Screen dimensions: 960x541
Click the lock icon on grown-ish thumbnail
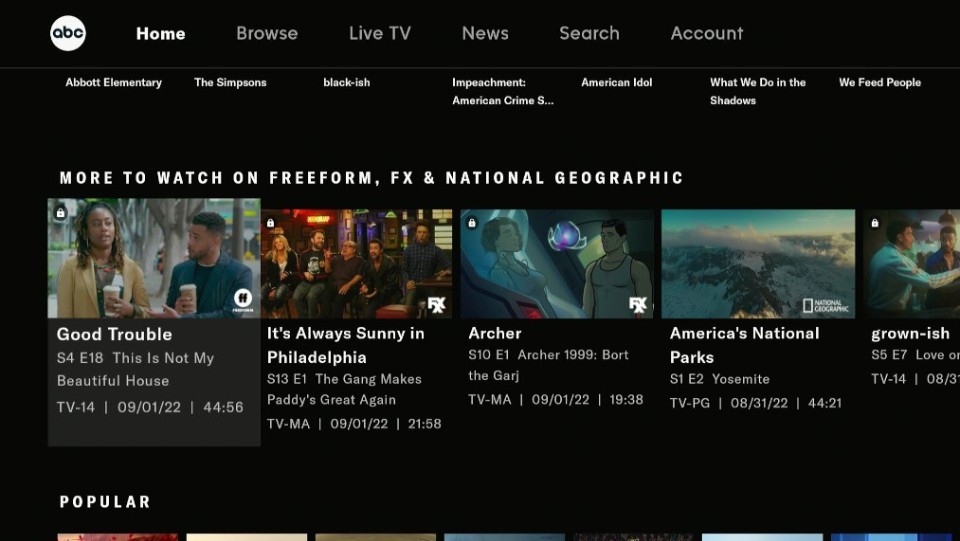(875, 223)
